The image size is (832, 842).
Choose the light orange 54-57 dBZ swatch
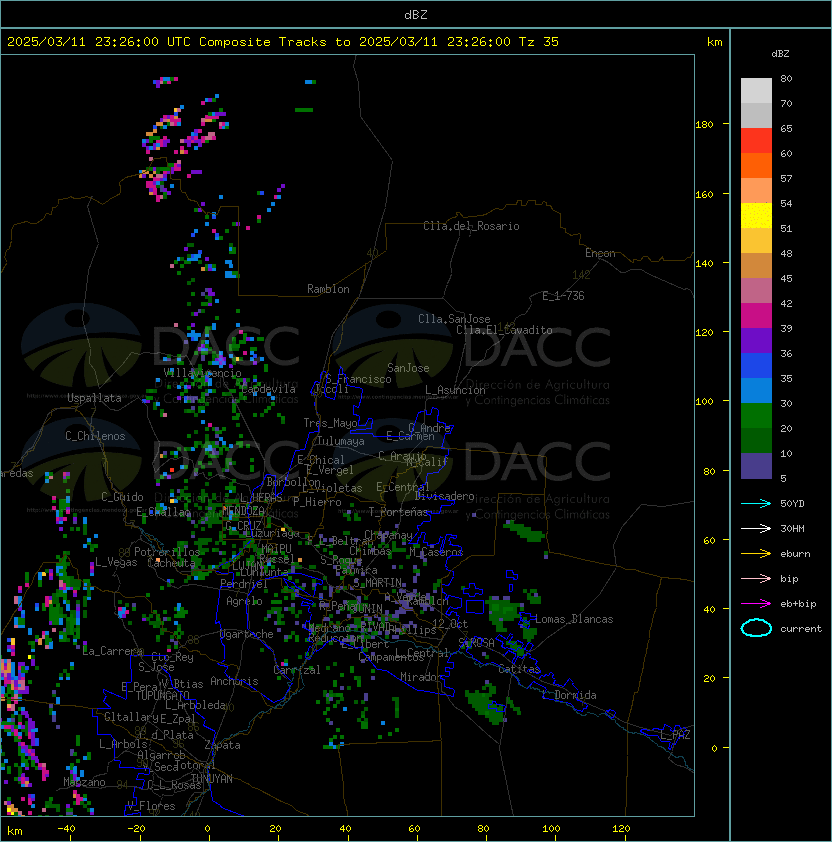coord(756,191)
